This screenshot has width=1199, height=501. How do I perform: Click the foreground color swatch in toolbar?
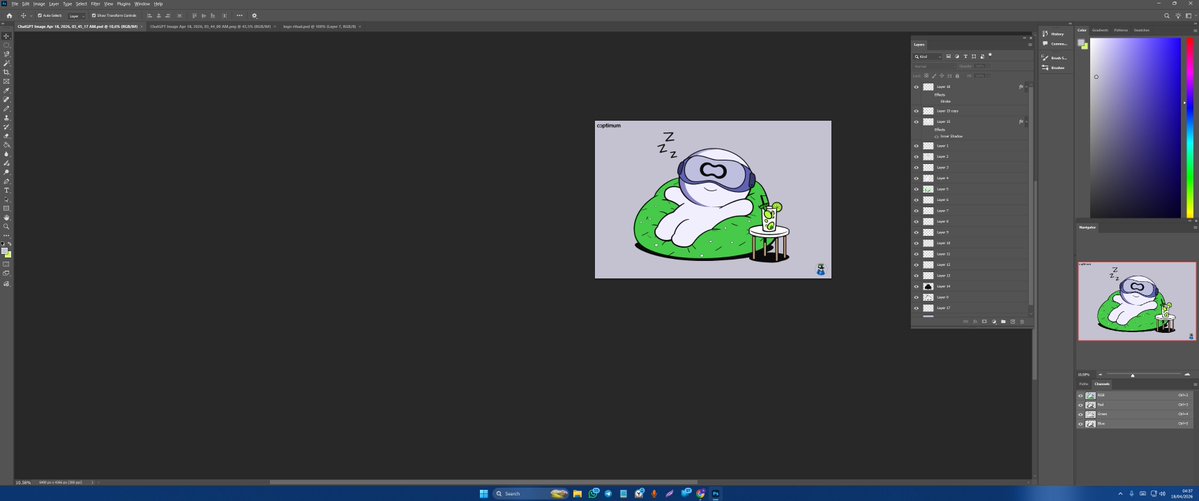click(x=5, y=251)
